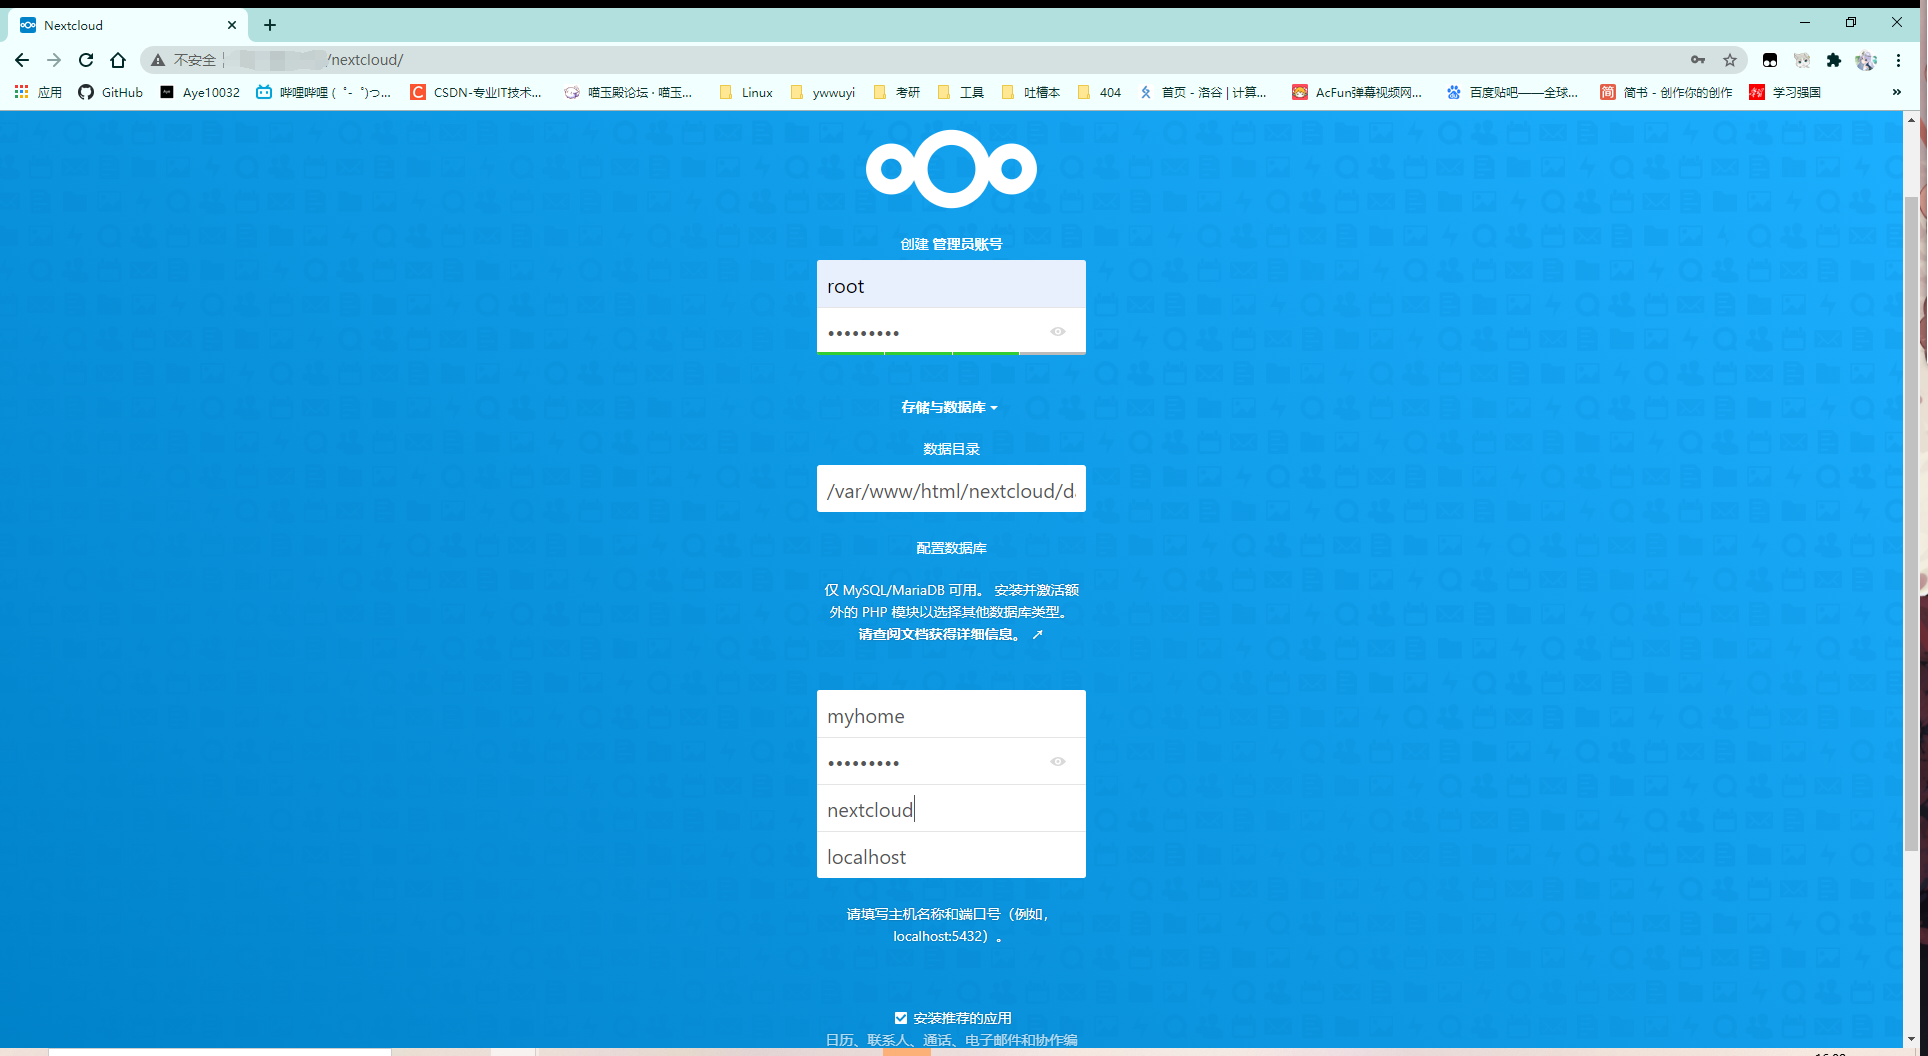Image resolution: width=1928 pixels, height=1056 pixels.
Task: Expand the 考研 bookmark folder
Action: pos(896,92)
